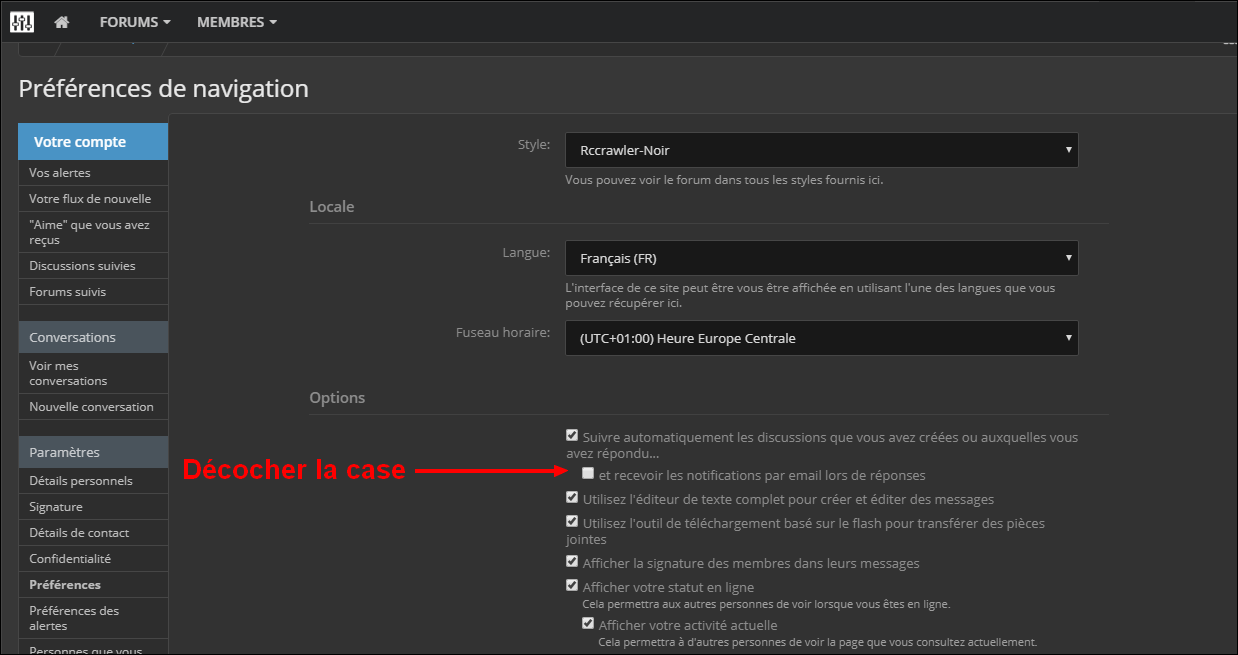Go to the home page icon
This screenshot has width=1238, height=655.
click(62, 22)
